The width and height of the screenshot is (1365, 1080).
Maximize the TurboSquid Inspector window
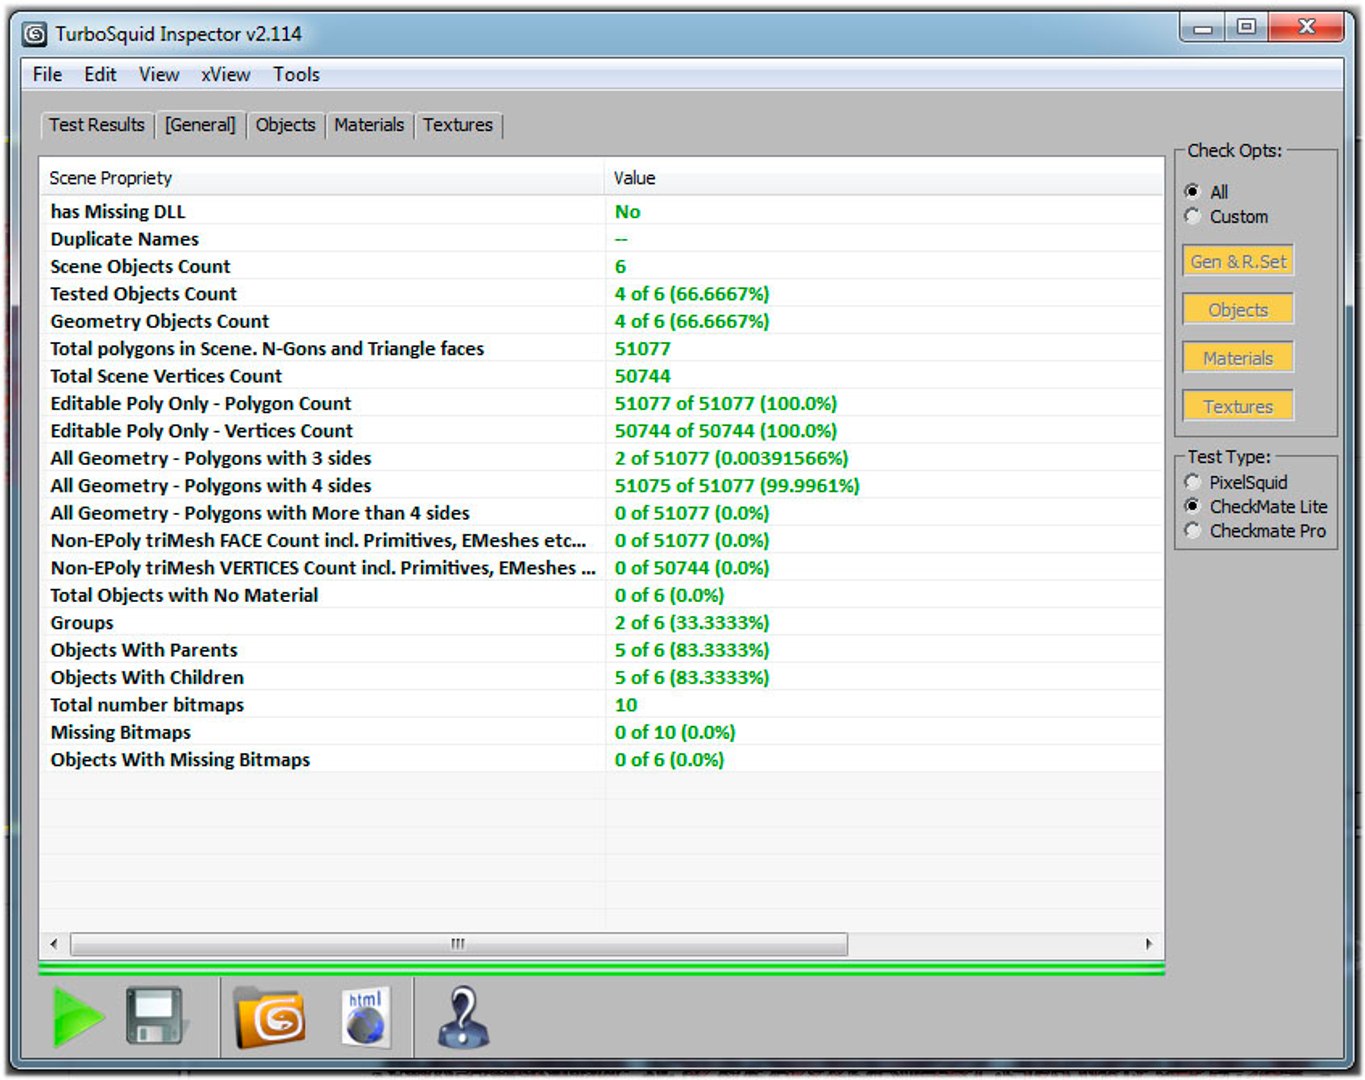[x=1246, y=28]
